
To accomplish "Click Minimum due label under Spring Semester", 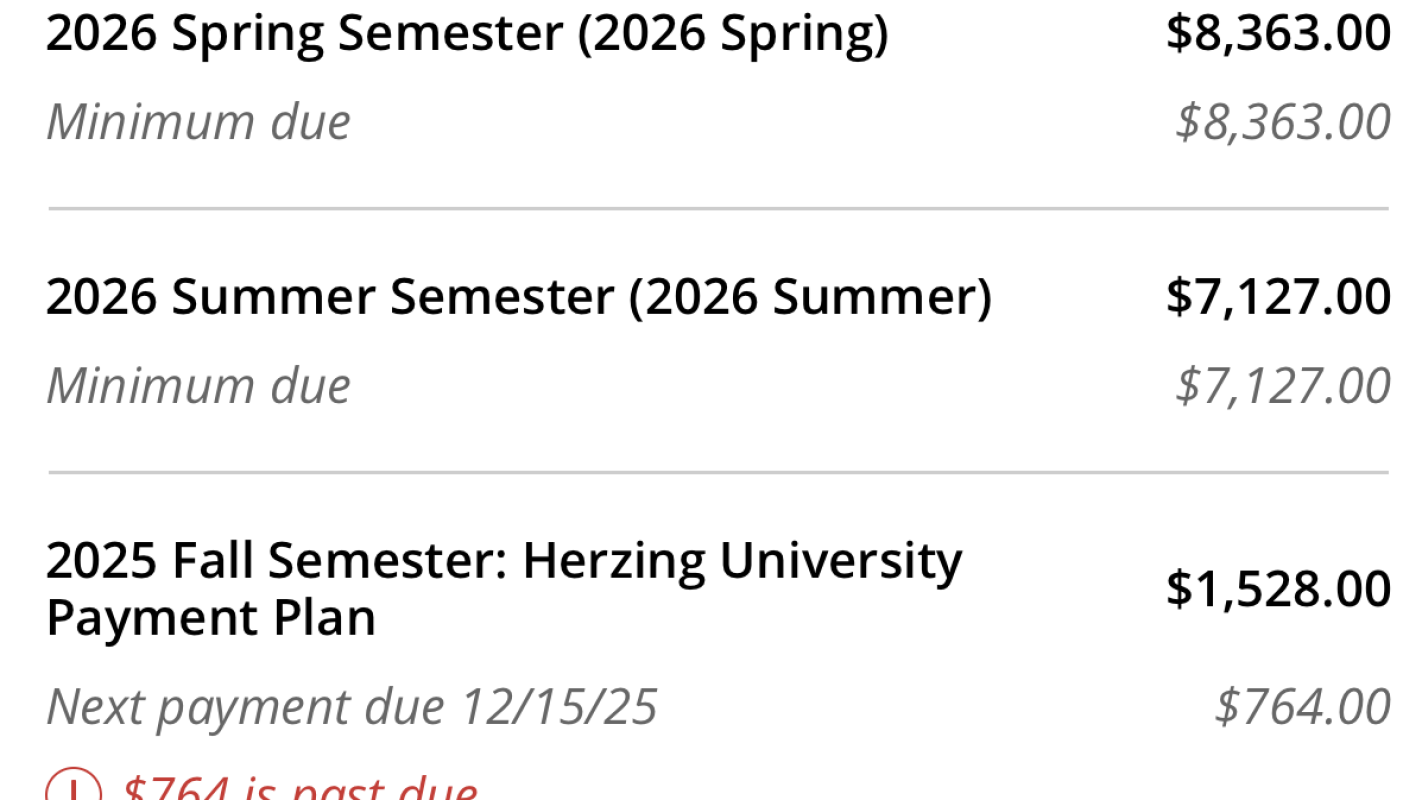I will (x=198, y=122).
